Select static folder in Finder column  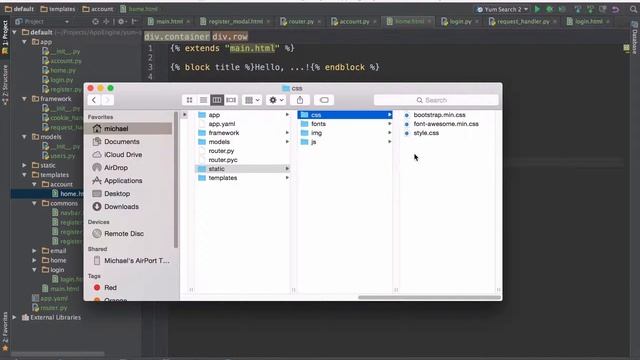click(x=243, y=169)
